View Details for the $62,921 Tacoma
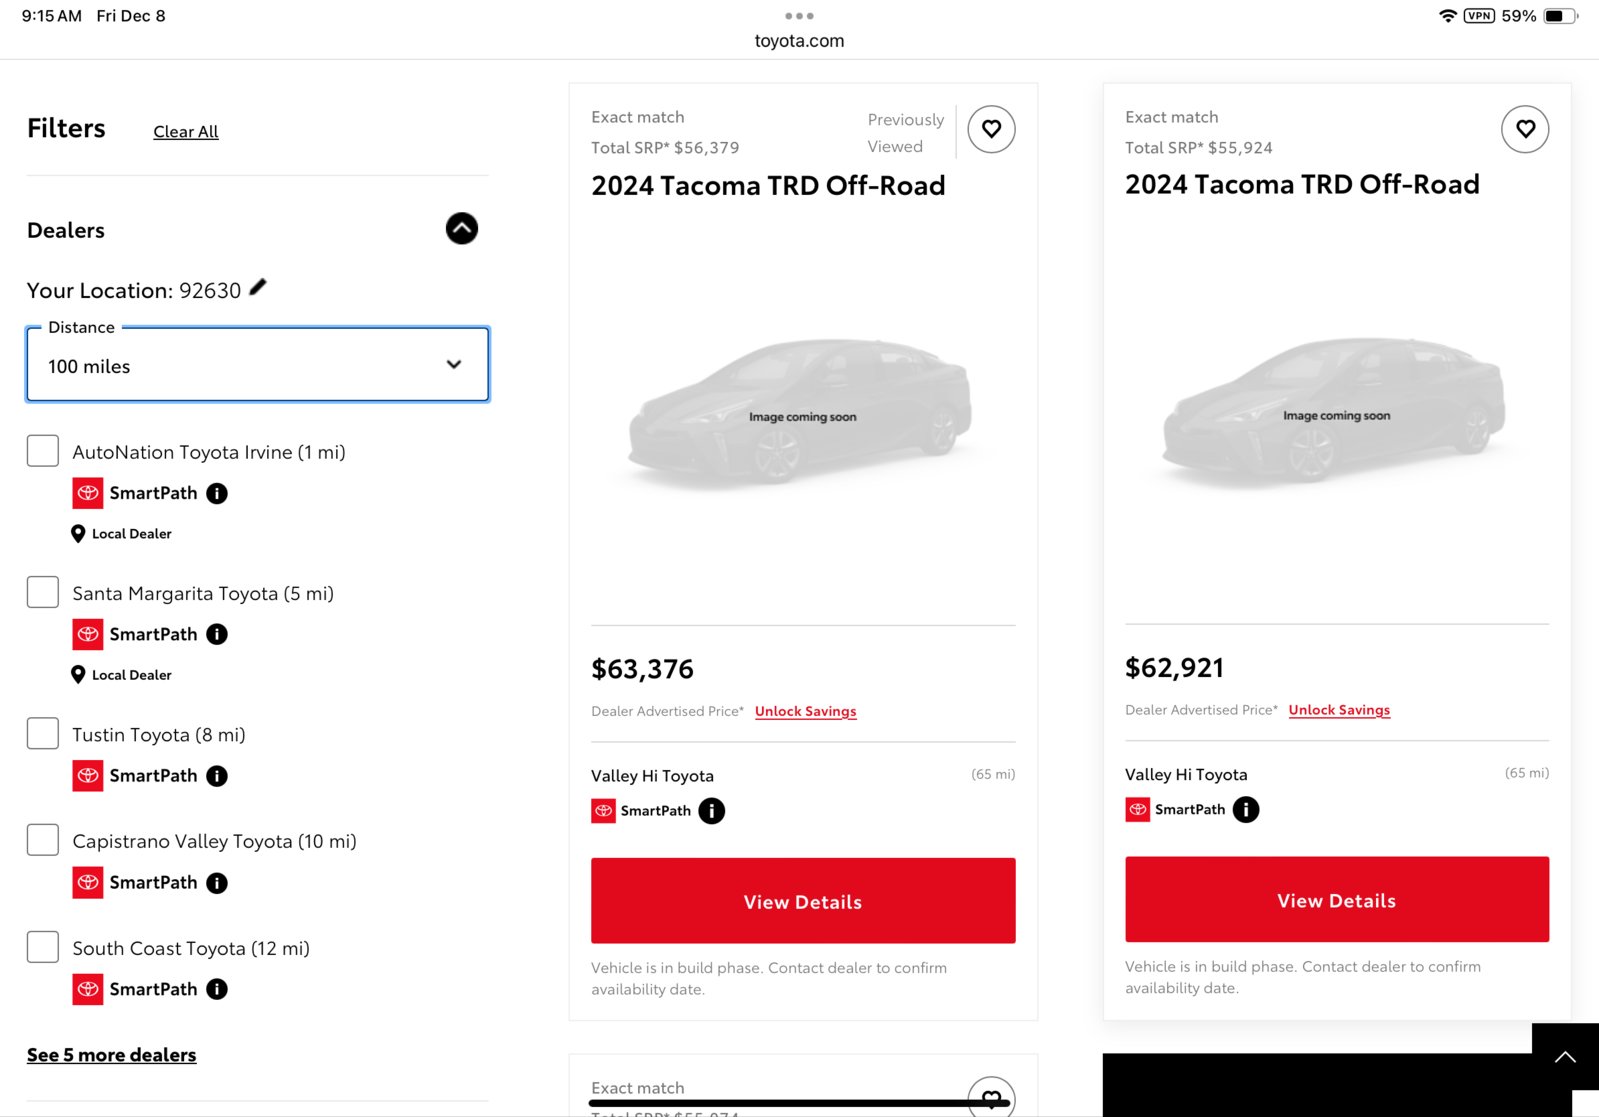This screenshot has height=1117, width=1599. 1336,900
